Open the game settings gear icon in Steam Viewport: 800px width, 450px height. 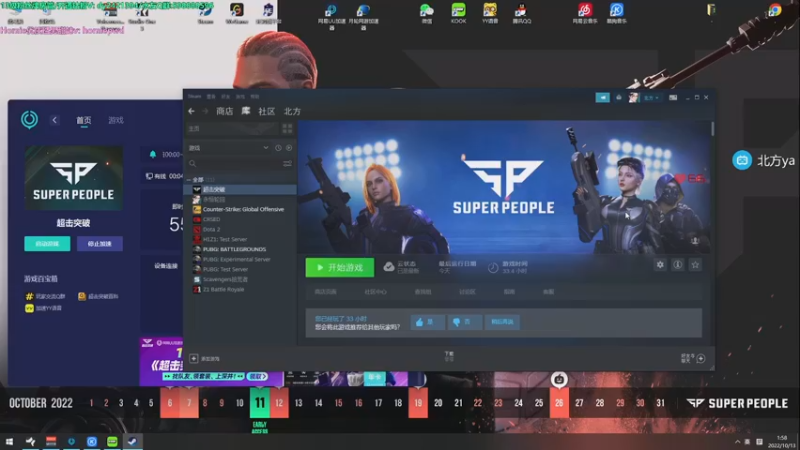pos(660,265)
